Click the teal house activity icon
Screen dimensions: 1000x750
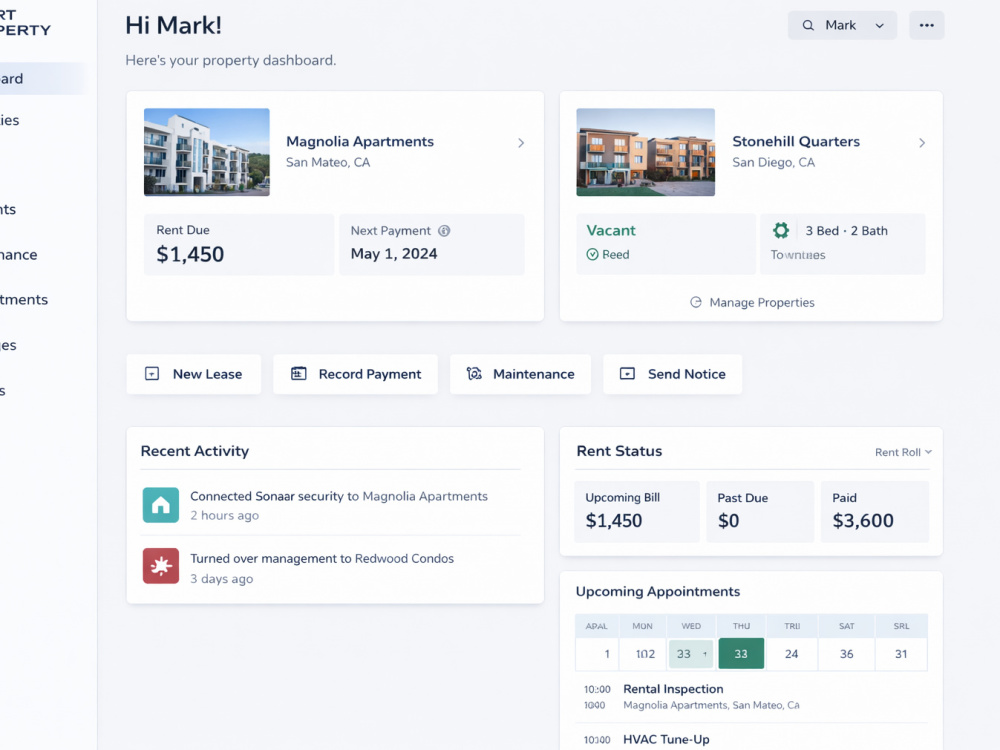161,505
